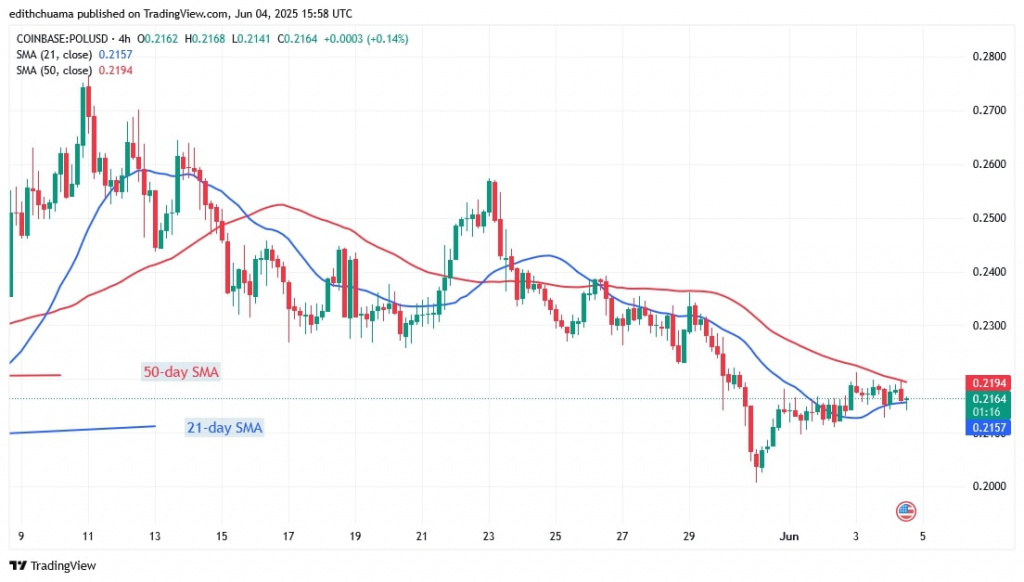Open the US flag economic event marker

pos(905,510)
